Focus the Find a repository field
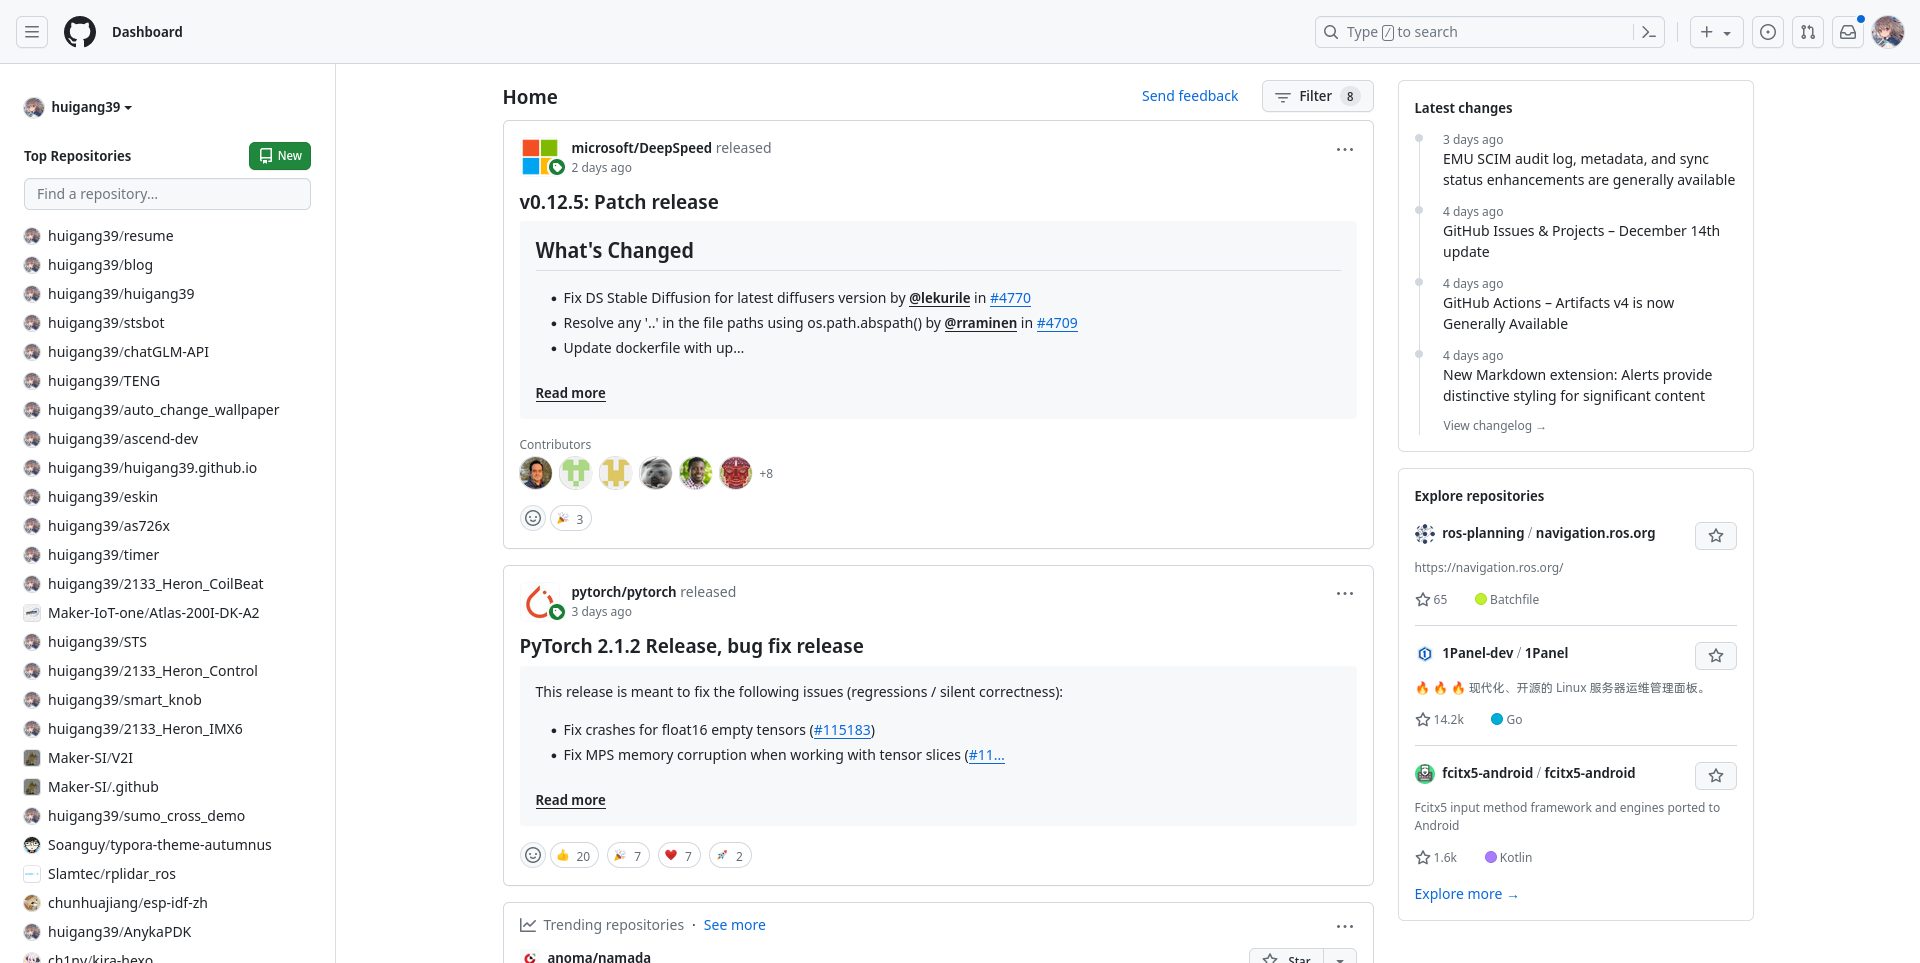The width and height of the screenshot is (1920, 963). (x=167, y=194)
